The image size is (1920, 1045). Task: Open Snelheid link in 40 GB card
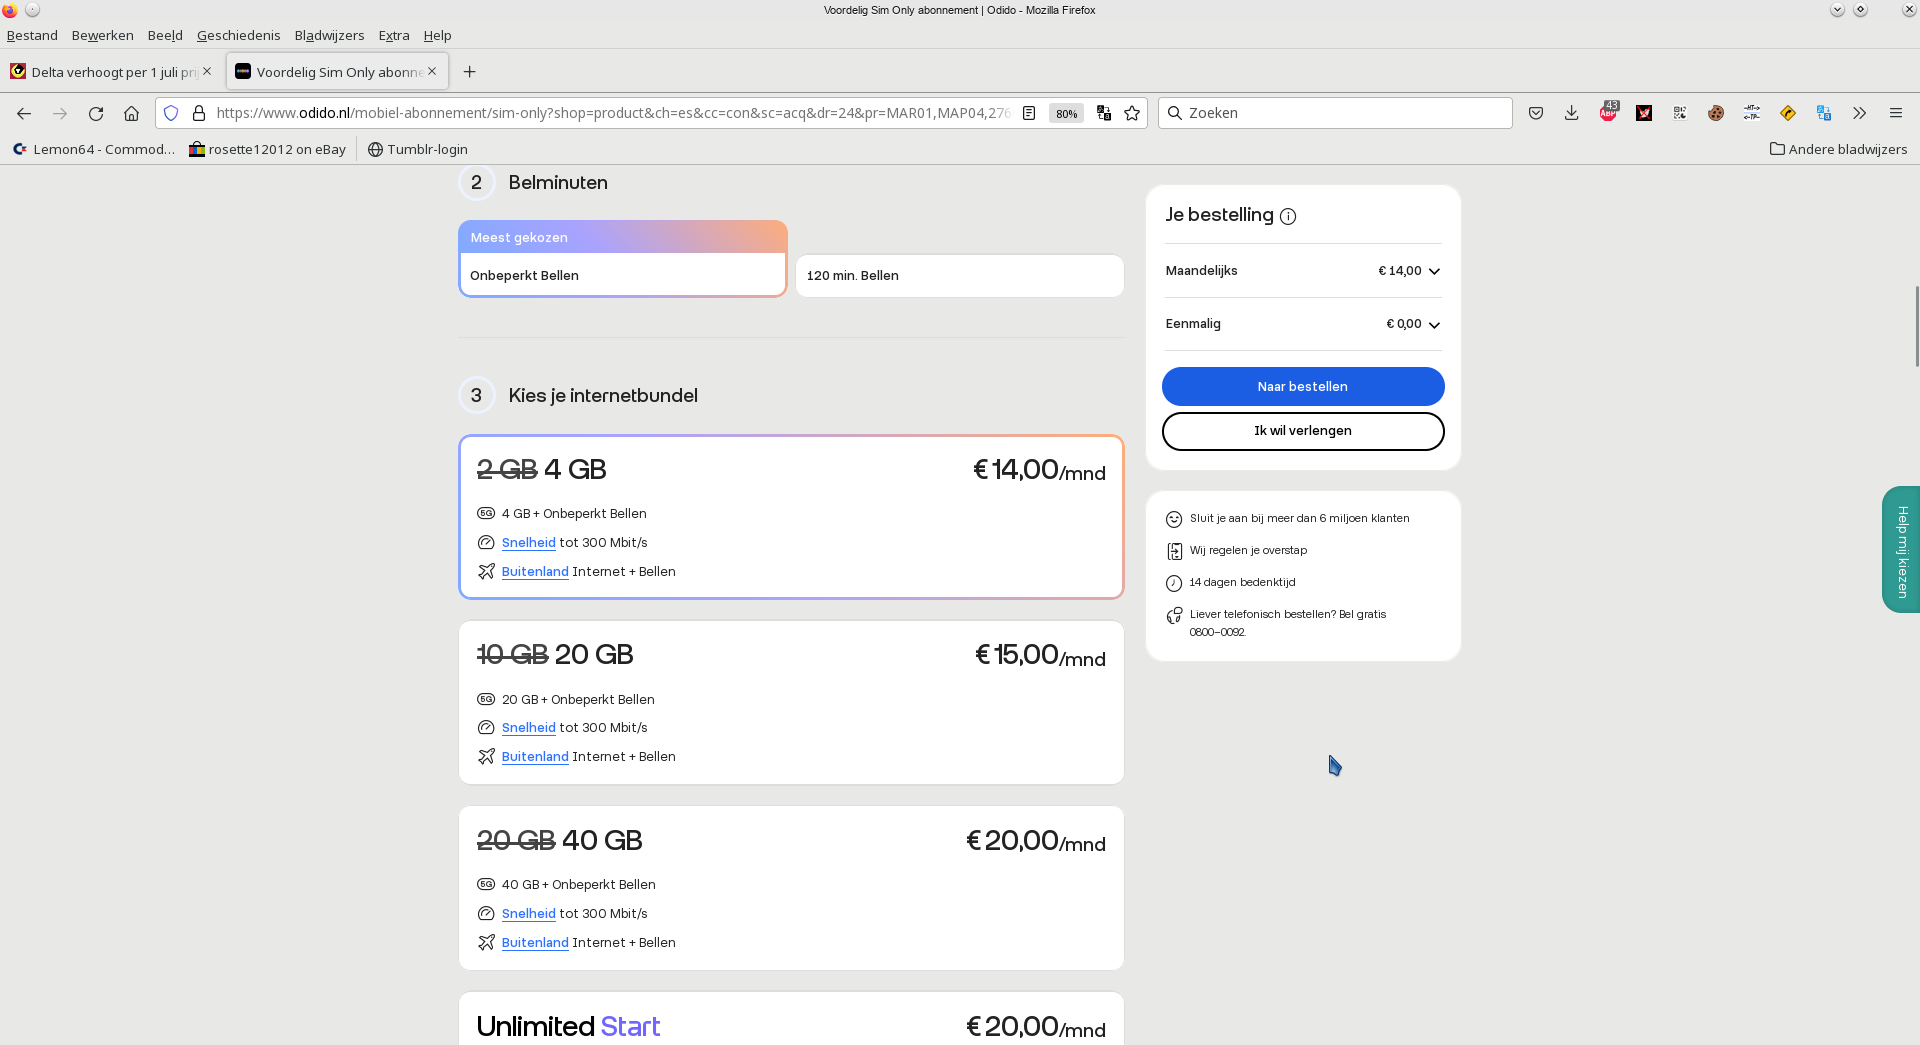[528, 913]
